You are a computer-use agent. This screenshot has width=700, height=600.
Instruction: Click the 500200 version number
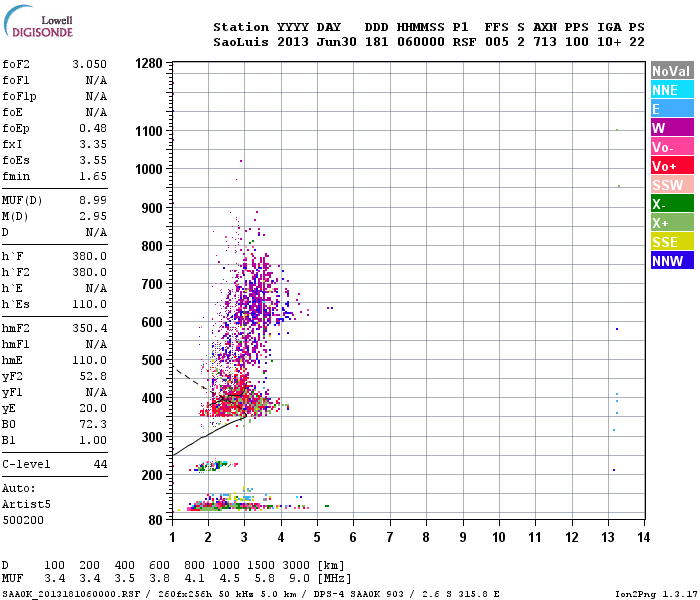click(x=23, y=520)
